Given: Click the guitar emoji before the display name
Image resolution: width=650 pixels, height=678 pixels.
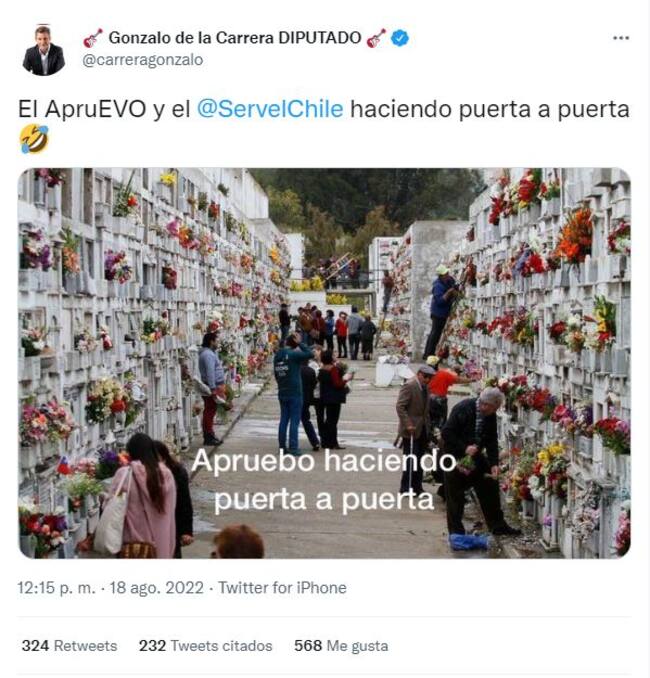Looking at the screenshot, I should (93, 38).
